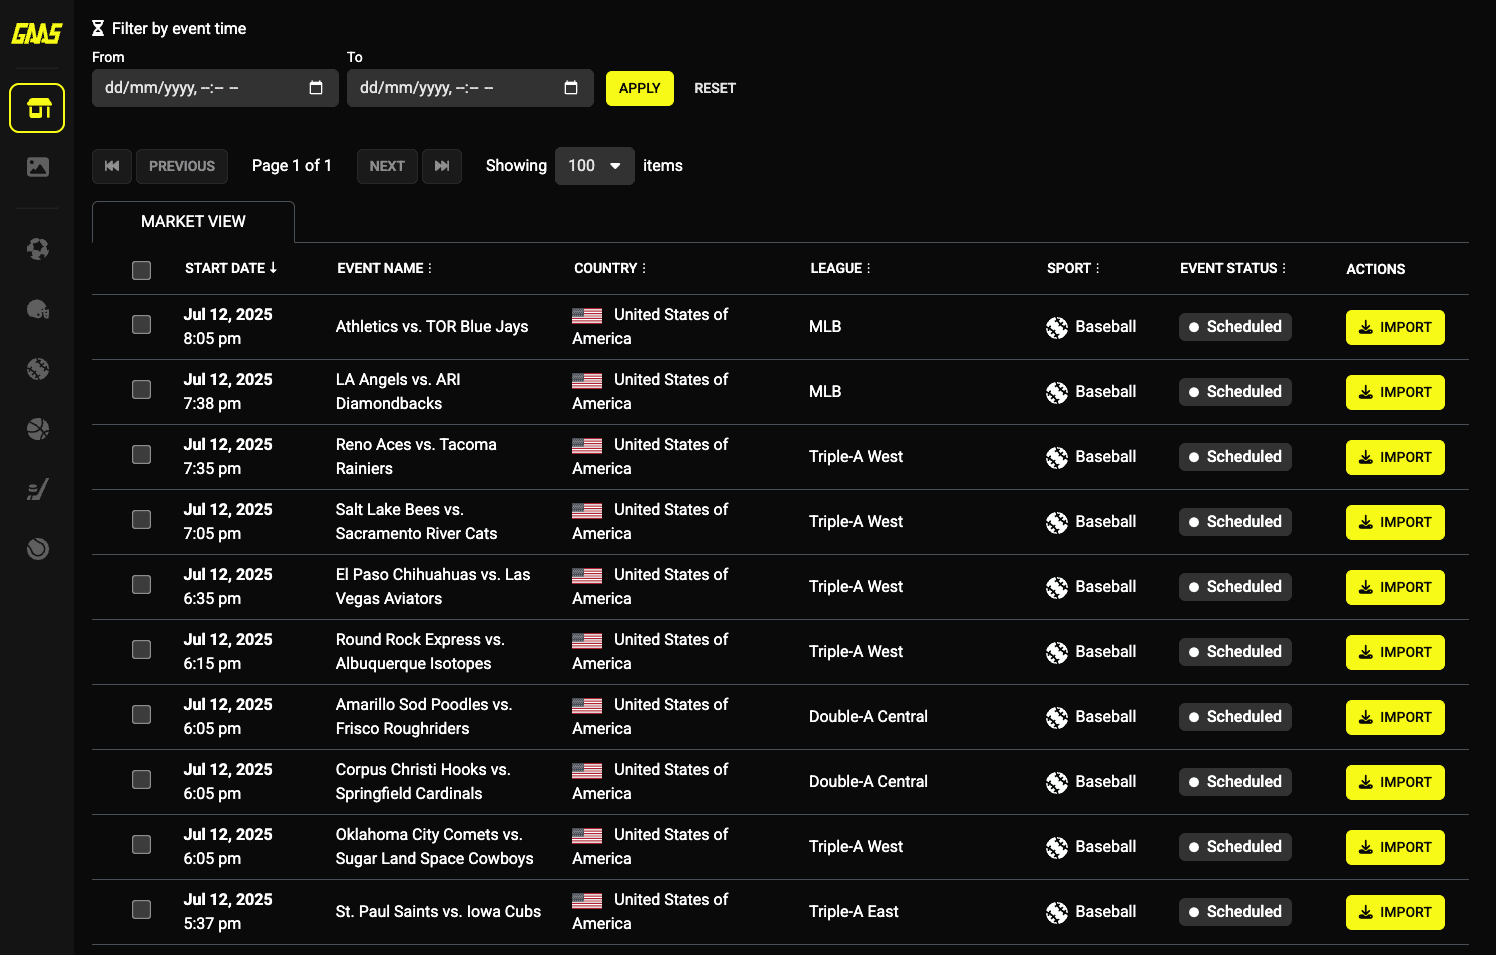Viewport: 1496px width, 955px height.
Task: Open the League column options menu
Action: tap(868, 269)
